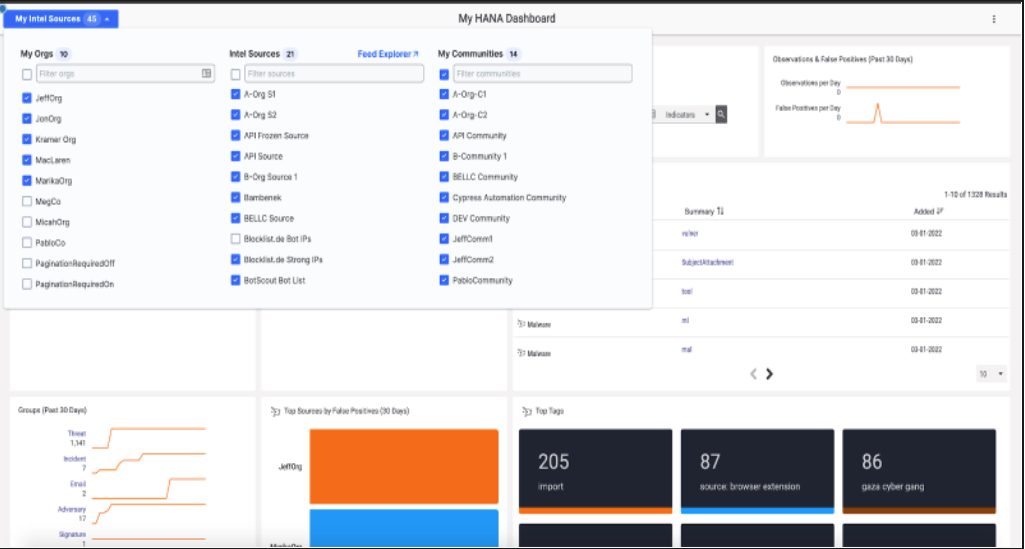Viewport: 1025px width, 549px height.
Task: Uncheck the API Source checkbox
Action: [x=235, y=157]
